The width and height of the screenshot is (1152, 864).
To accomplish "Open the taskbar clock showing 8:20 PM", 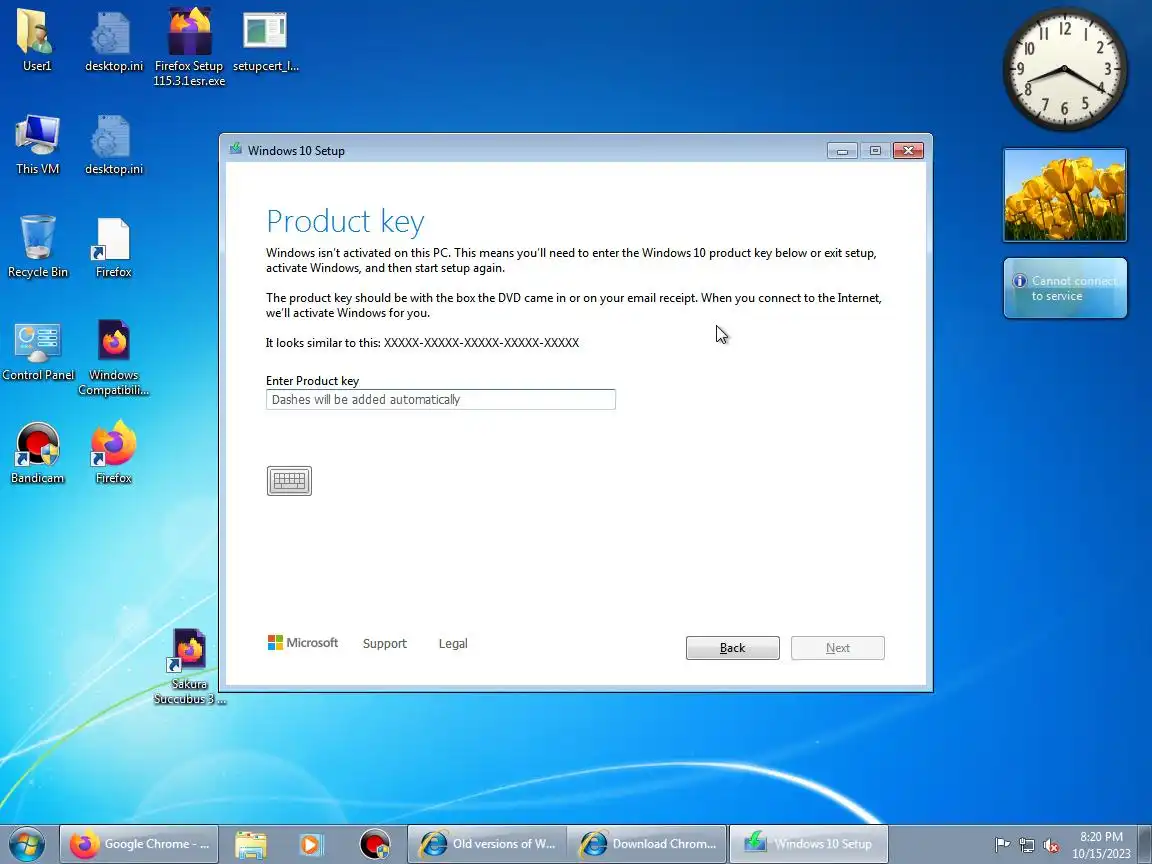I will 1101,845.
